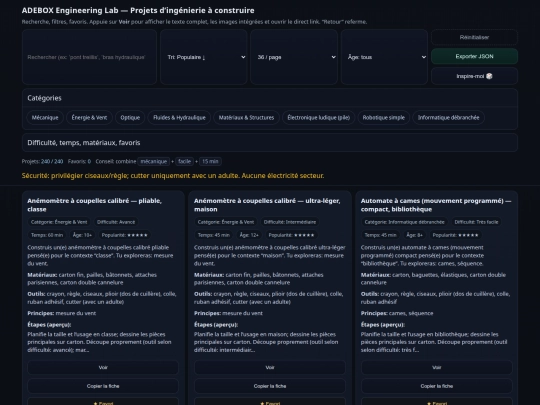540x405 pixels.
Task: Open the 36 / page dropdown
Action: 294,57
